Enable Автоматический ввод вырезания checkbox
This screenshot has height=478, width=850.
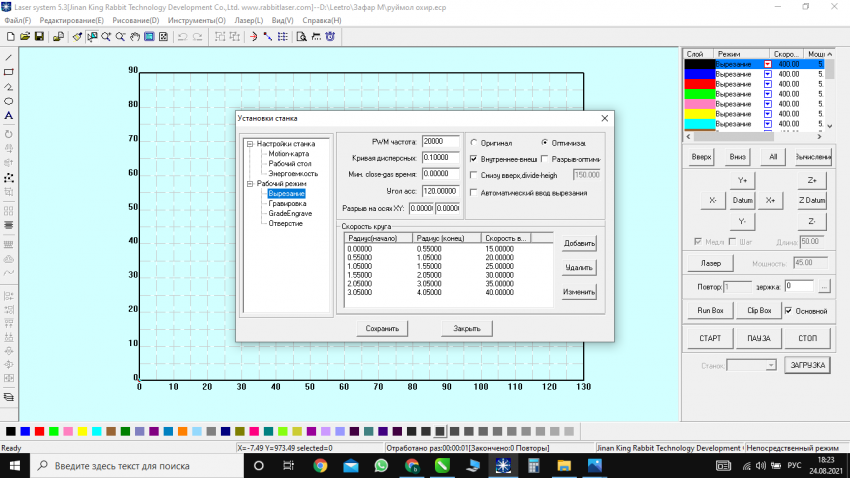[473, 192]
